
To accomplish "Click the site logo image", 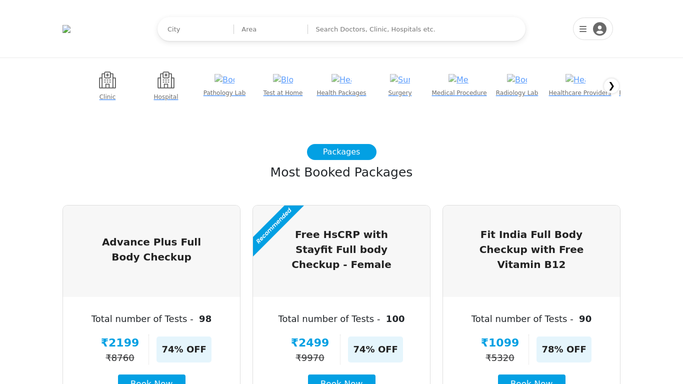I will (66, 29).
